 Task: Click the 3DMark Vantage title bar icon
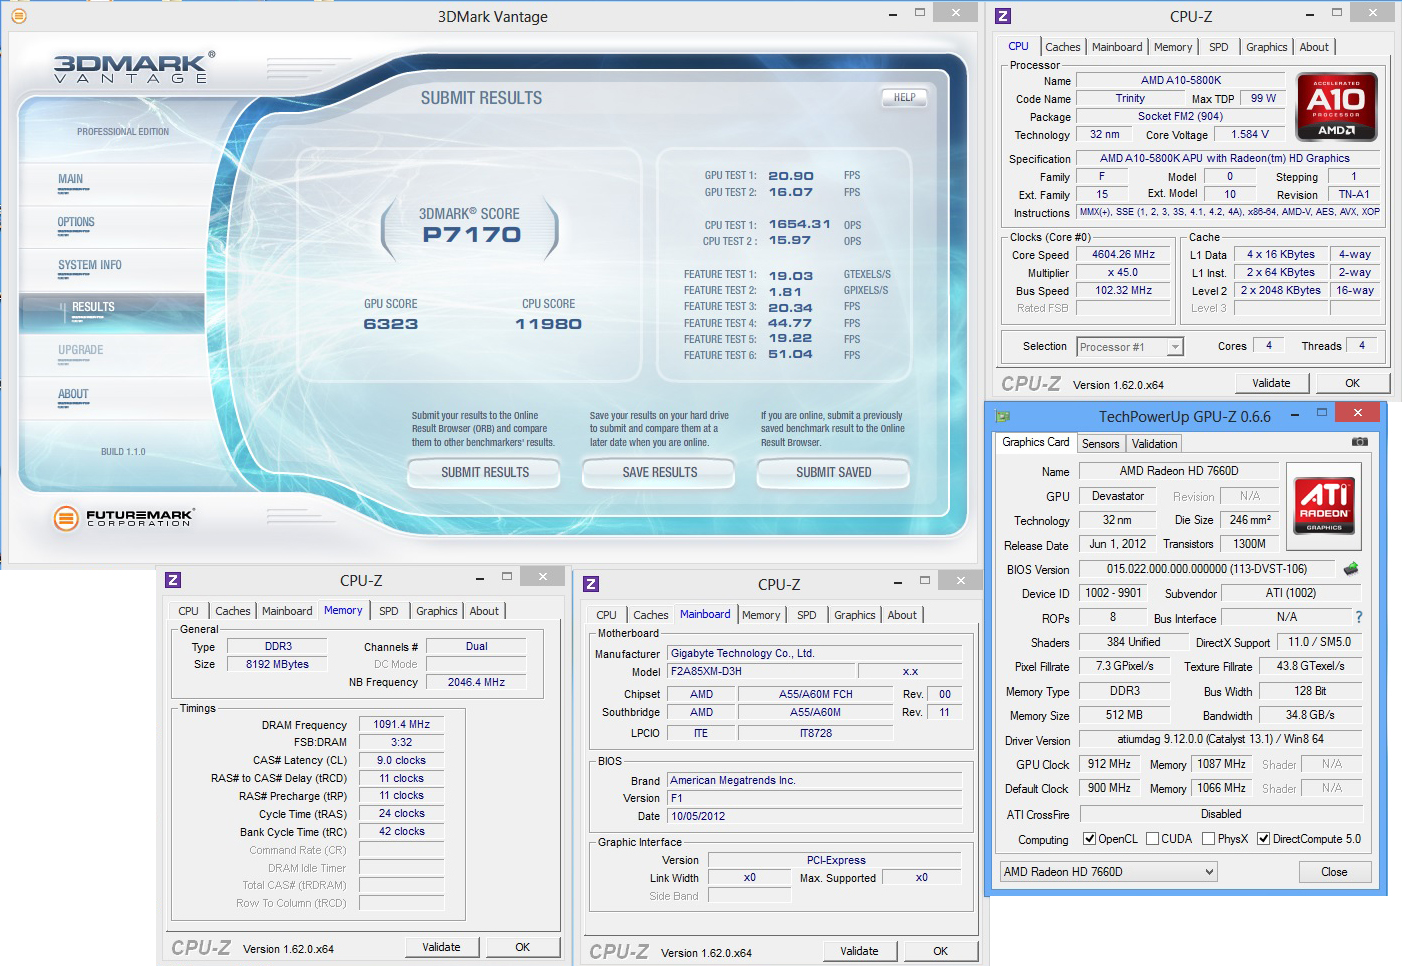(18, 16)
